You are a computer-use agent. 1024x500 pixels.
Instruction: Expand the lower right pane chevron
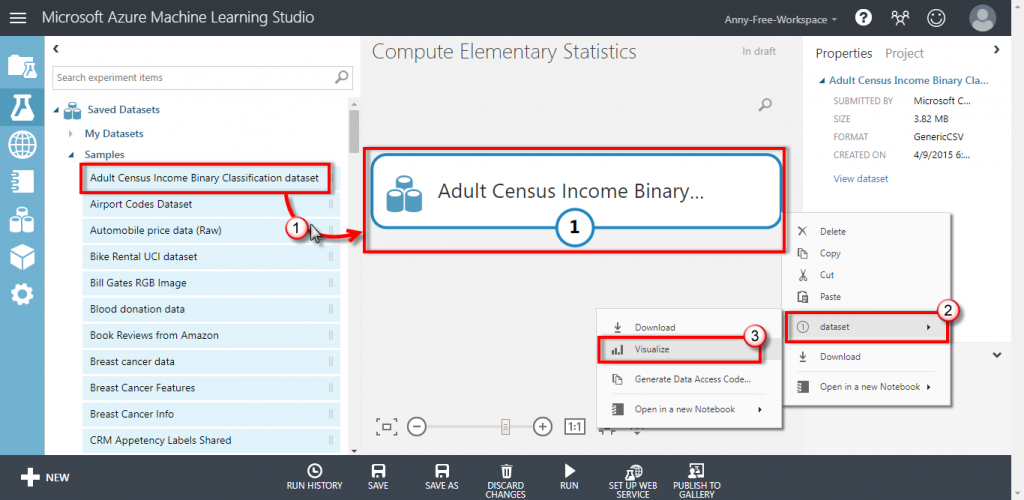coord(997,355)
